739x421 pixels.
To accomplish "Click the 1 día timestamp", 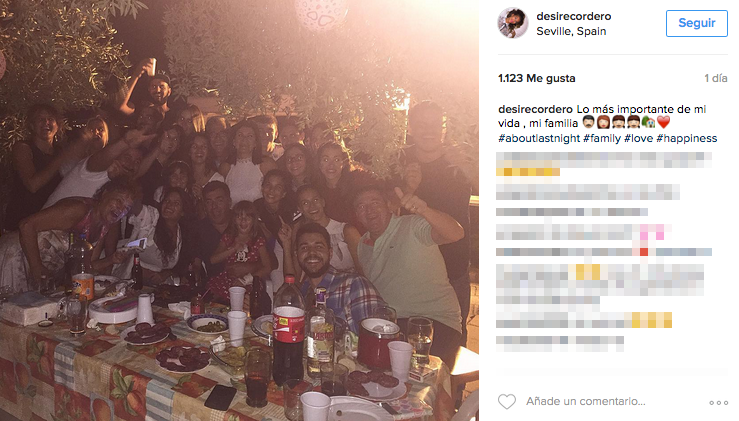I will pos(715,78).
